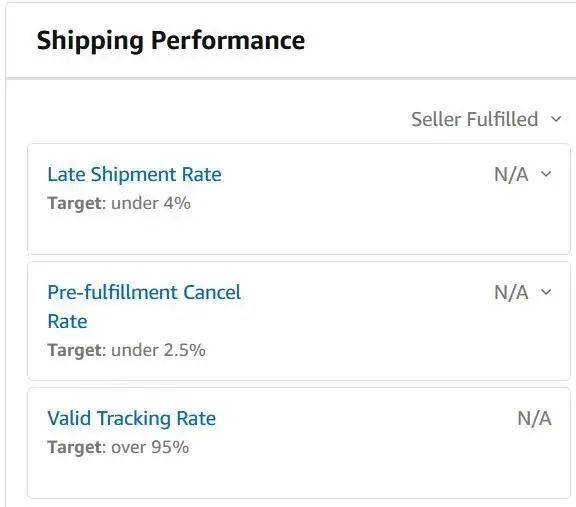The height and width of the screenshot is (507, 576).
Task: Open the Seller Fulfilled dropdown
Action: click(486, 119)
